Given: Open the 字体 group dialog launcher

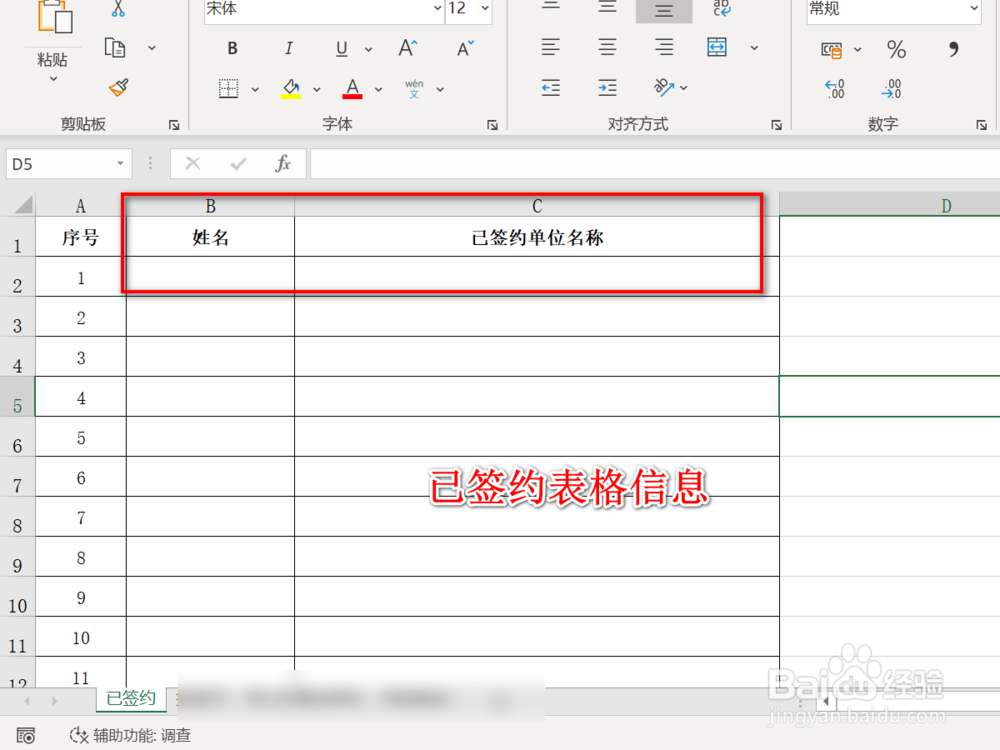Looking at the screenshot, I should (492, 124).
